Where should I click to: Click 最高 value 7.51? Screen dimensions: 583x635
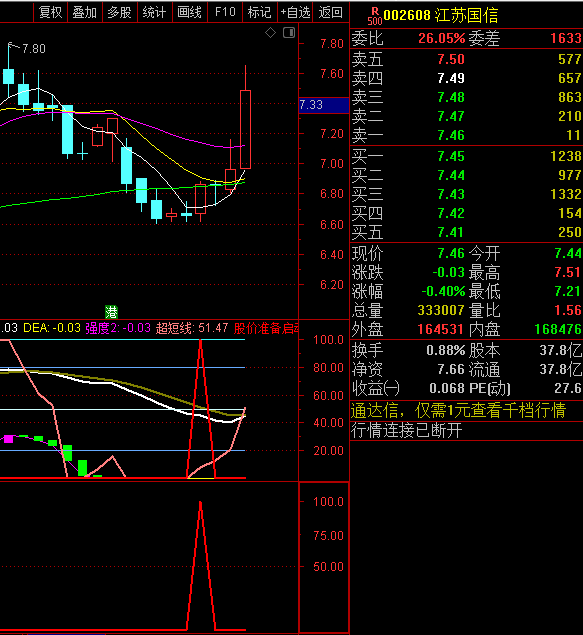click(x=568, y=273)
